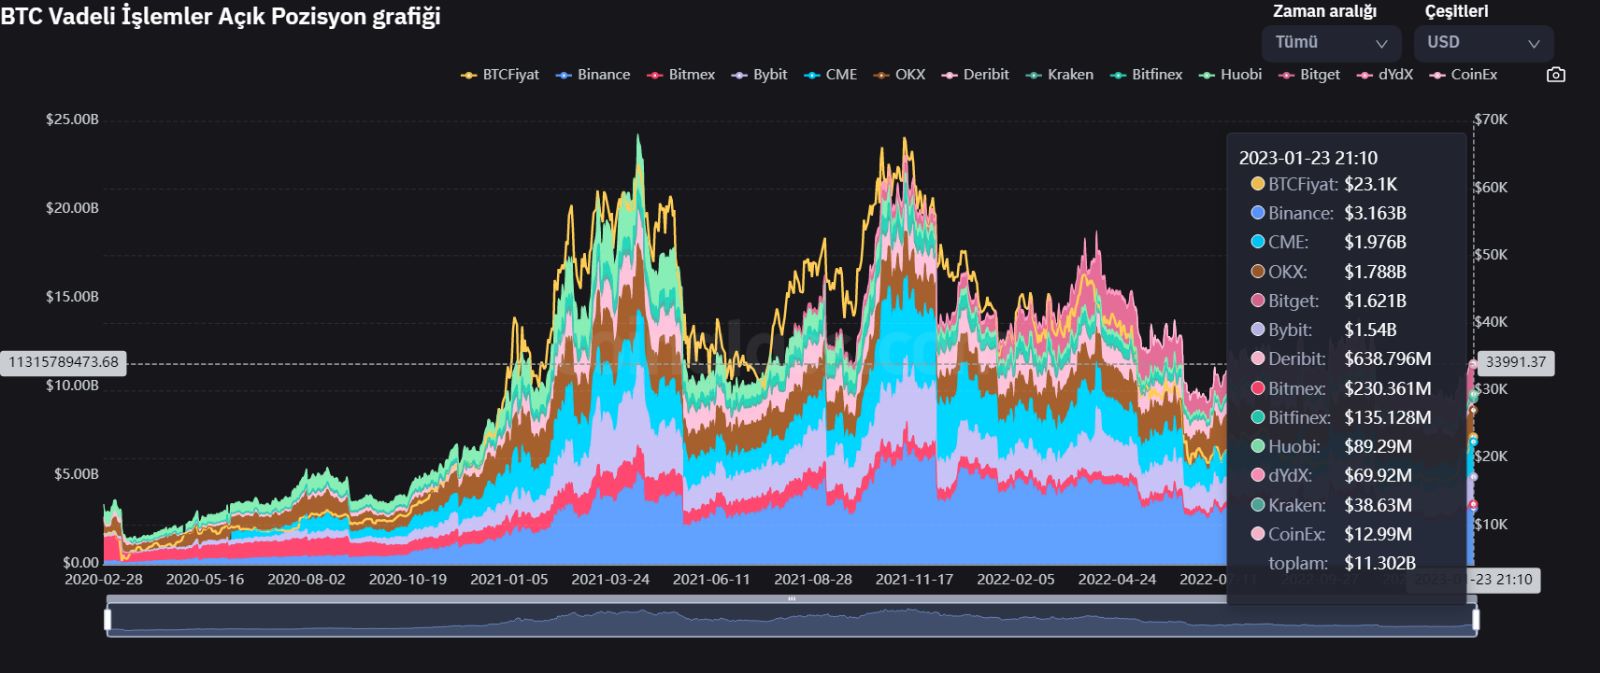Click the tooltip date 2023-01-23 21:10
Image resolution: width=1600 pixels, height=673 pixels.
[x=1307, y=158]
